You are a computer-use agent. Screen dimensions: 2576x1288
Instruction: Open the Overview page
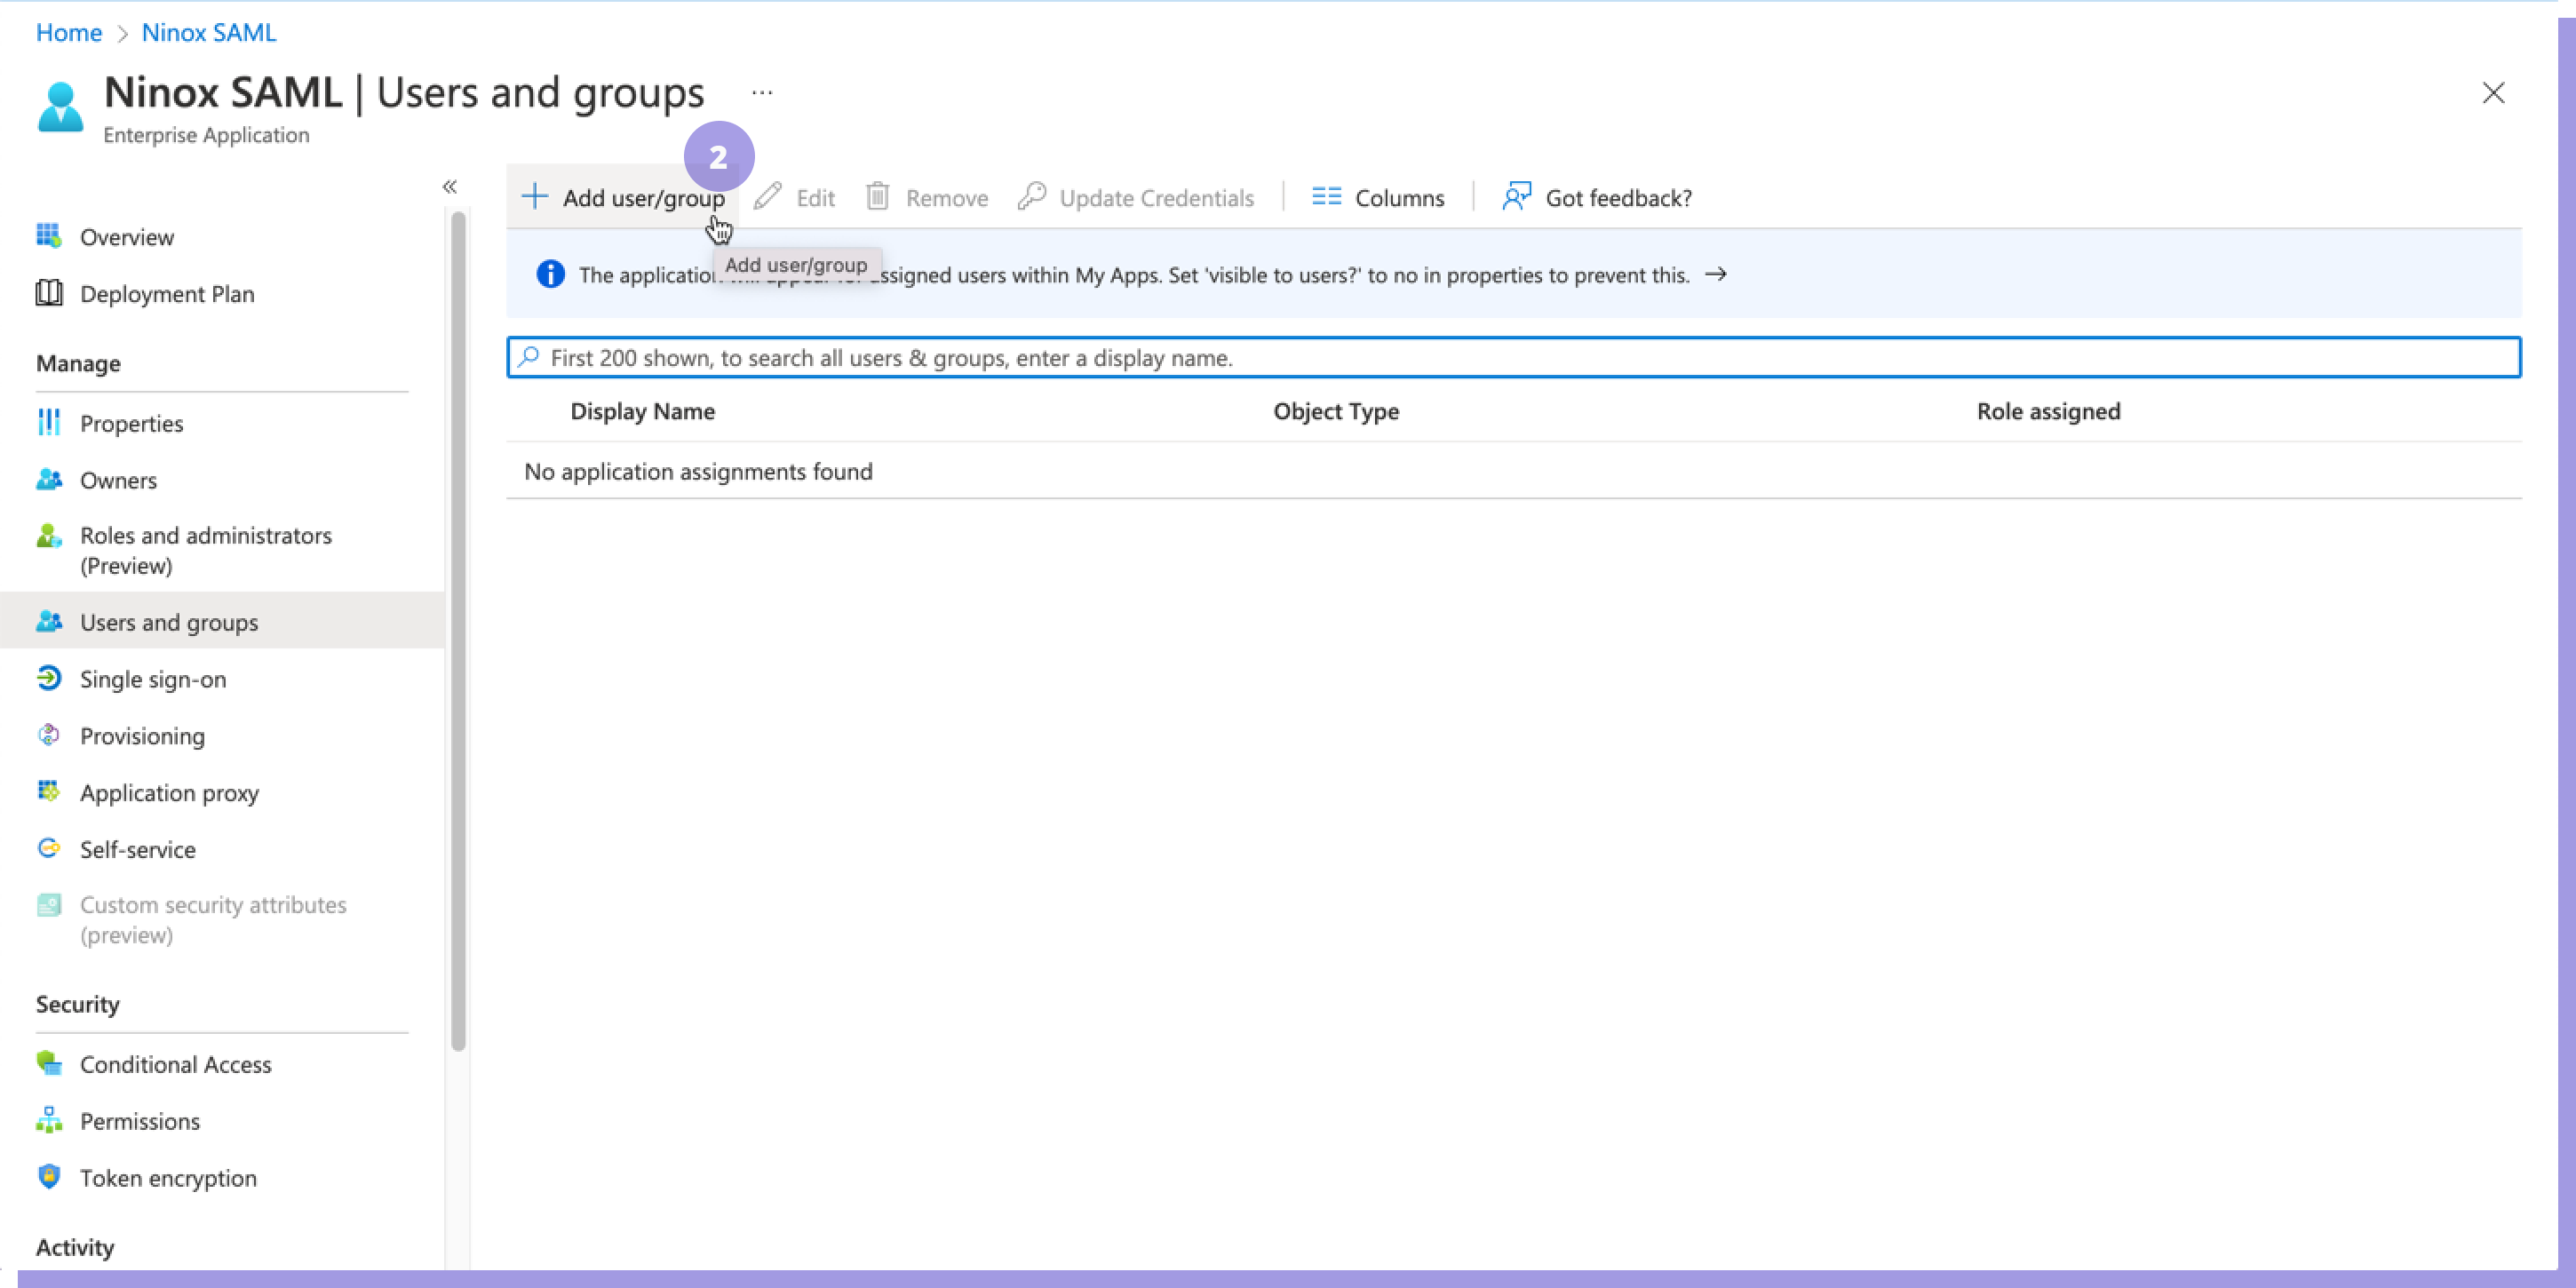127,237
